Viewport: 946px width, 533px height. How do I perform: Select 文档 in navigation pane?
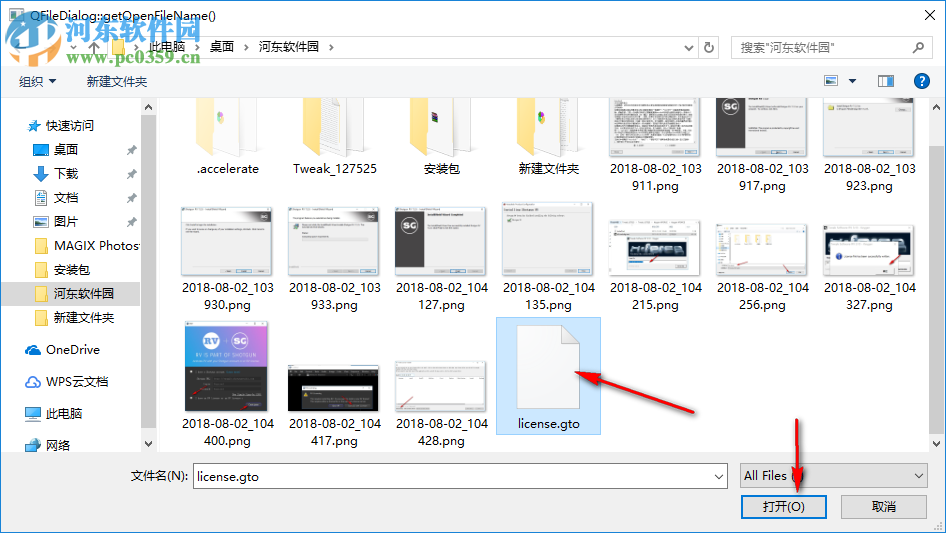click(66, 197)
